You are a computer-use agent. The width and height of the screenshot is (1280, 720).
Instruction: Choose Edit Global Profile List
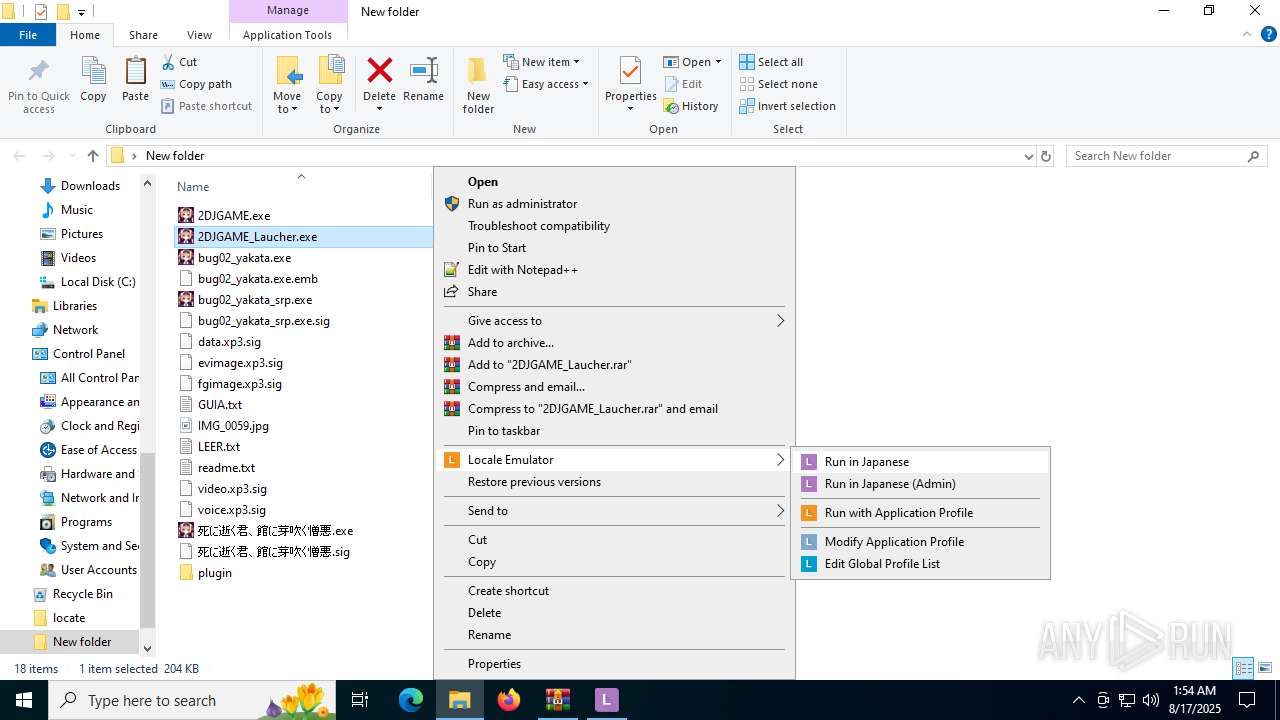(x=920, y=564)
